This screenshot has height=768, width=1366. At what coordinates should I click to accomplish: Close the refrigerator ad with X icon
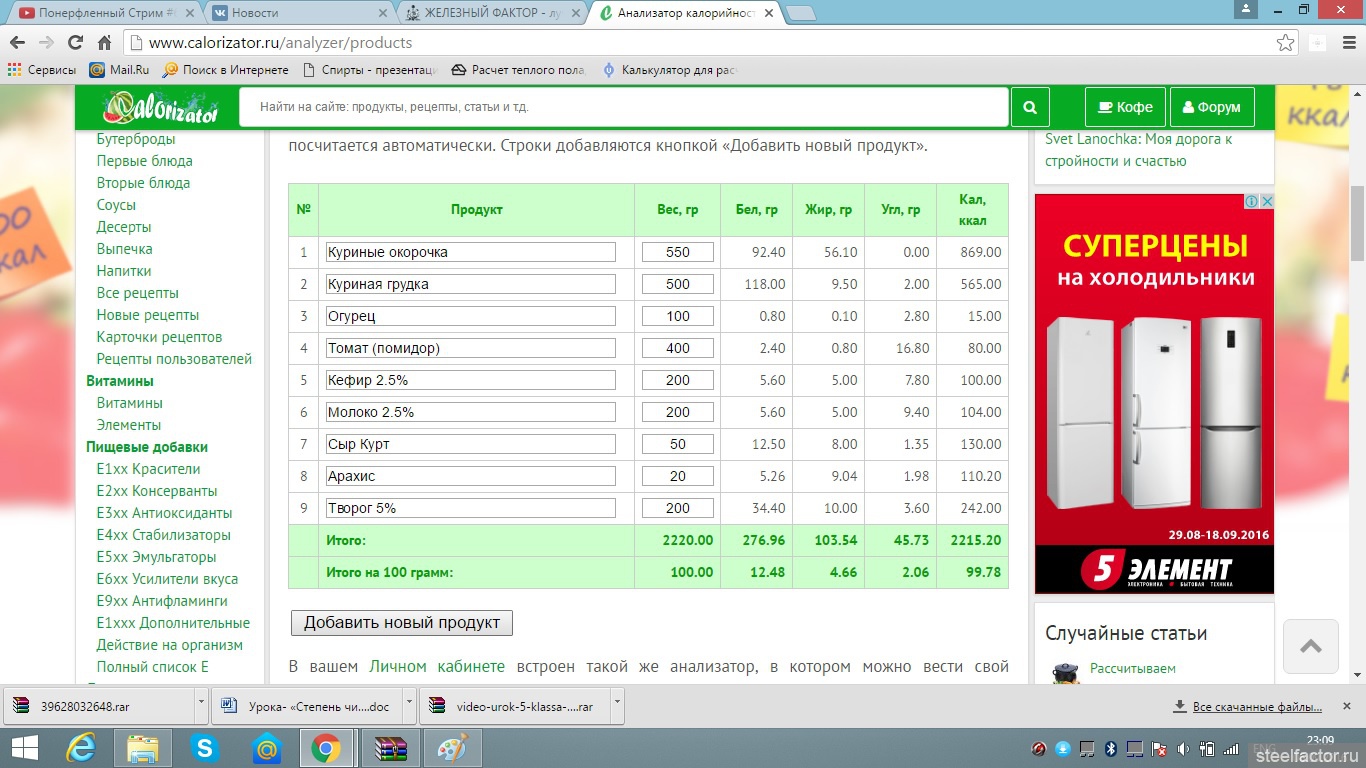[x=1266, y=202]
